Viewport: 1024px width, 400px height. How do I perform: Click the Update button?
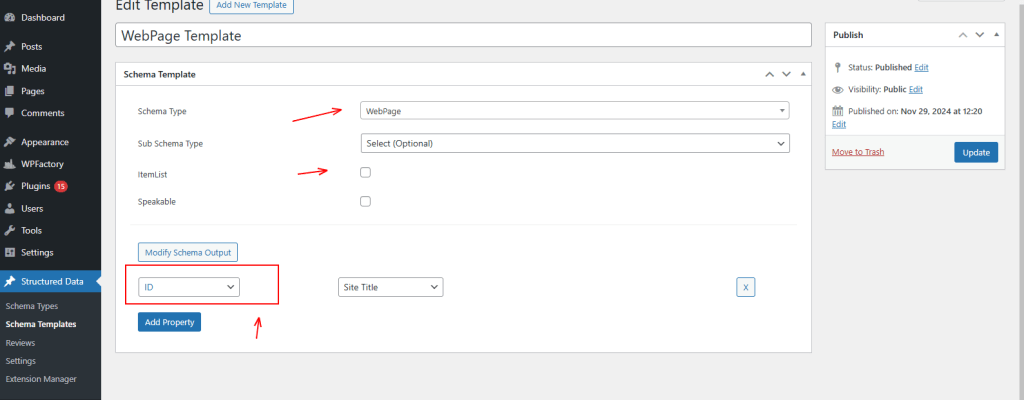[976, 152]
